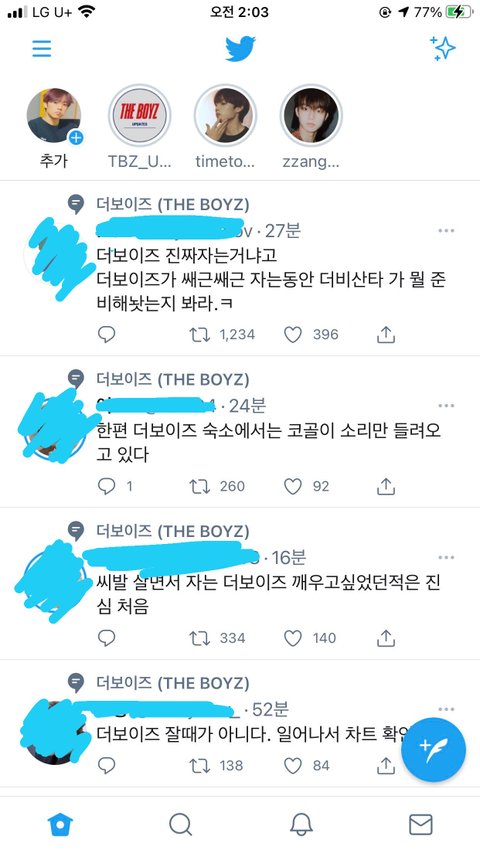Go to Search tab

point(180,825)
